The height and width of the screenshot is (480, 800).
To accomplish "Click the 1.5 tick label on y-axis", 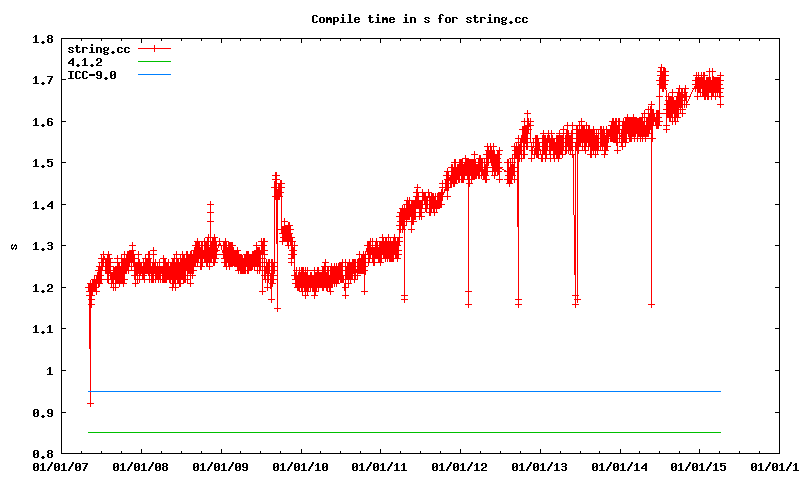I will 43,163.
